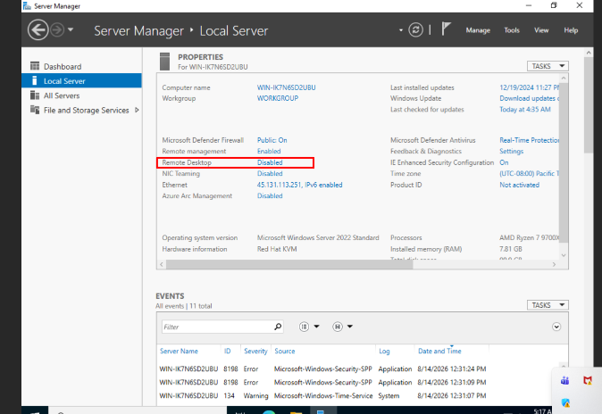The width and height of the screenshot is (602, 414).
Task: Open the Help menu
Action: coord(571,30)
